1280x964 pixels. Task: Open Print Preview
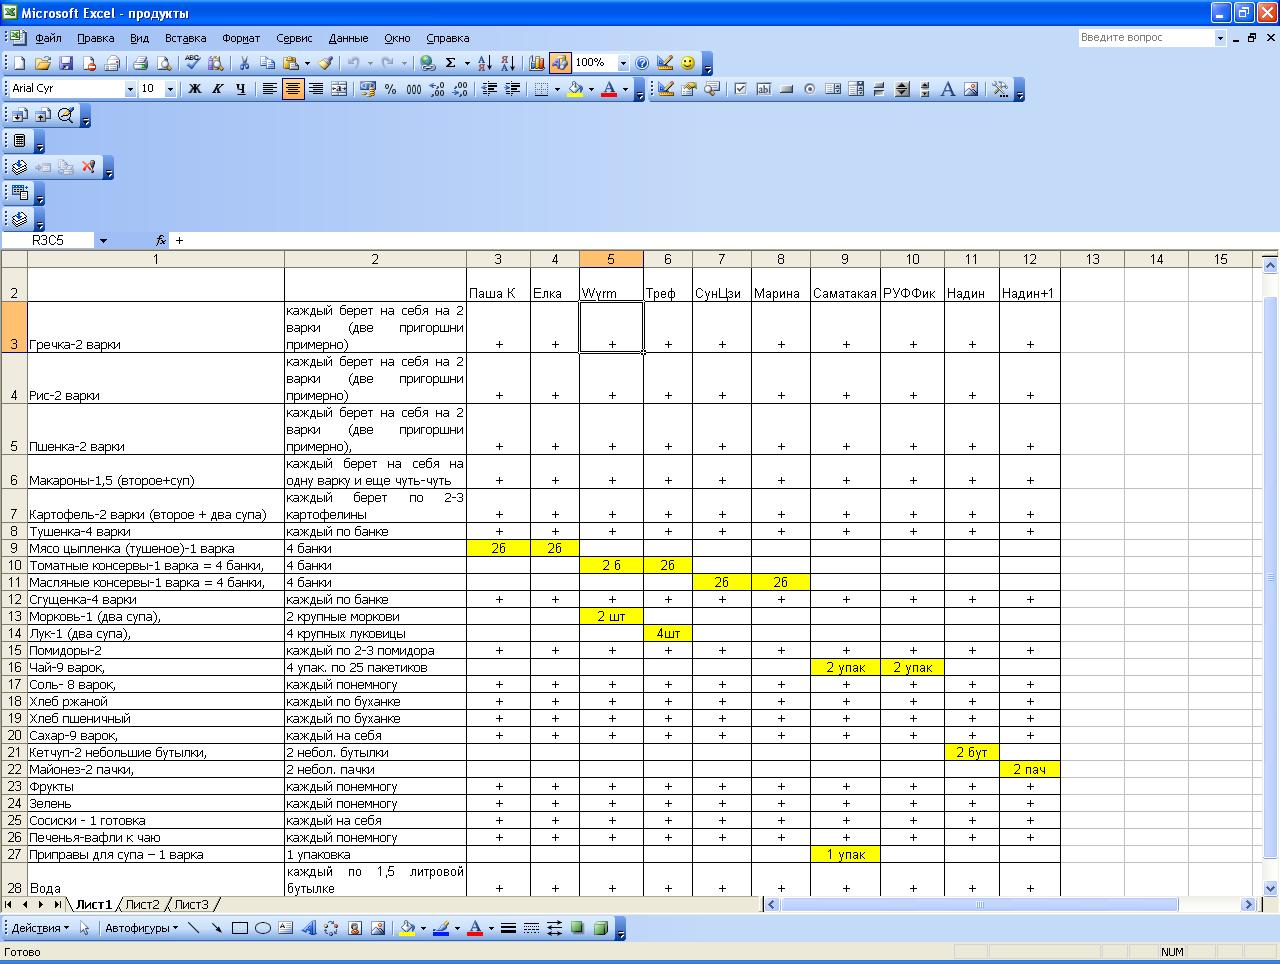coord(163,63)
